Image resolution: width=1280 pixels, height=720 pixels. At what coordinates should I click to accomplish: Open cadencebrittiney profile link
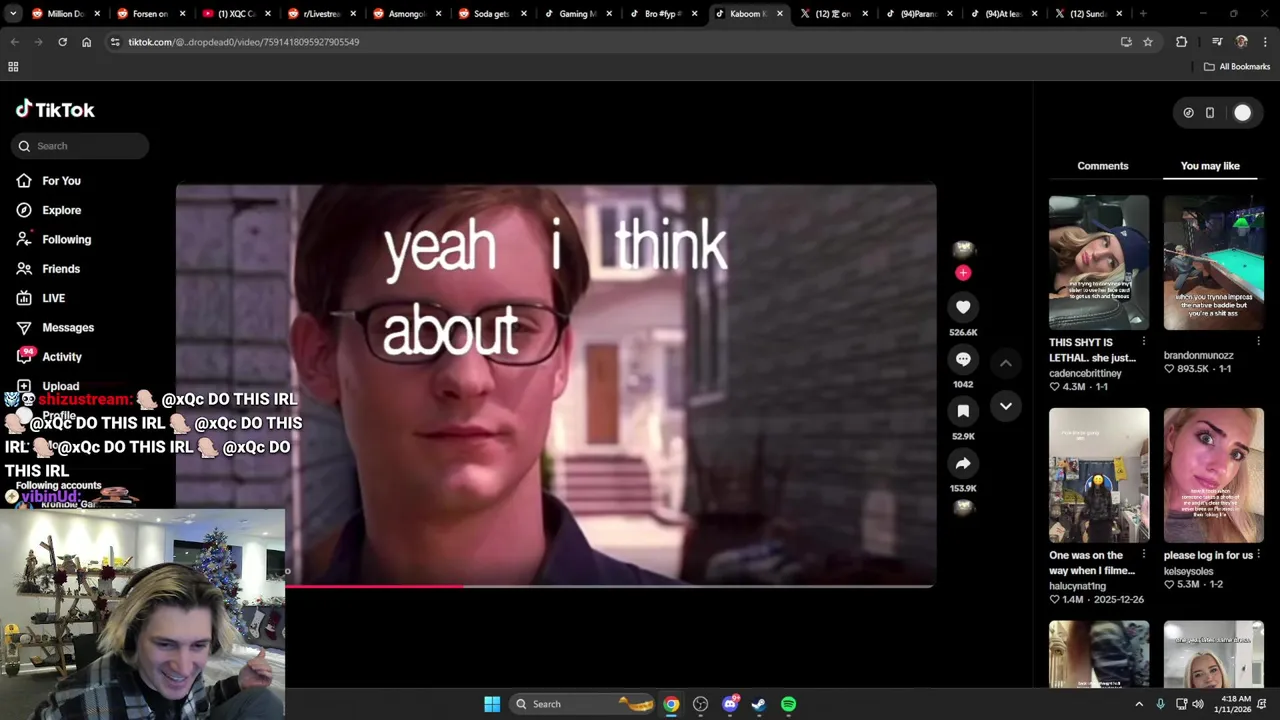tap(1085, 373)
